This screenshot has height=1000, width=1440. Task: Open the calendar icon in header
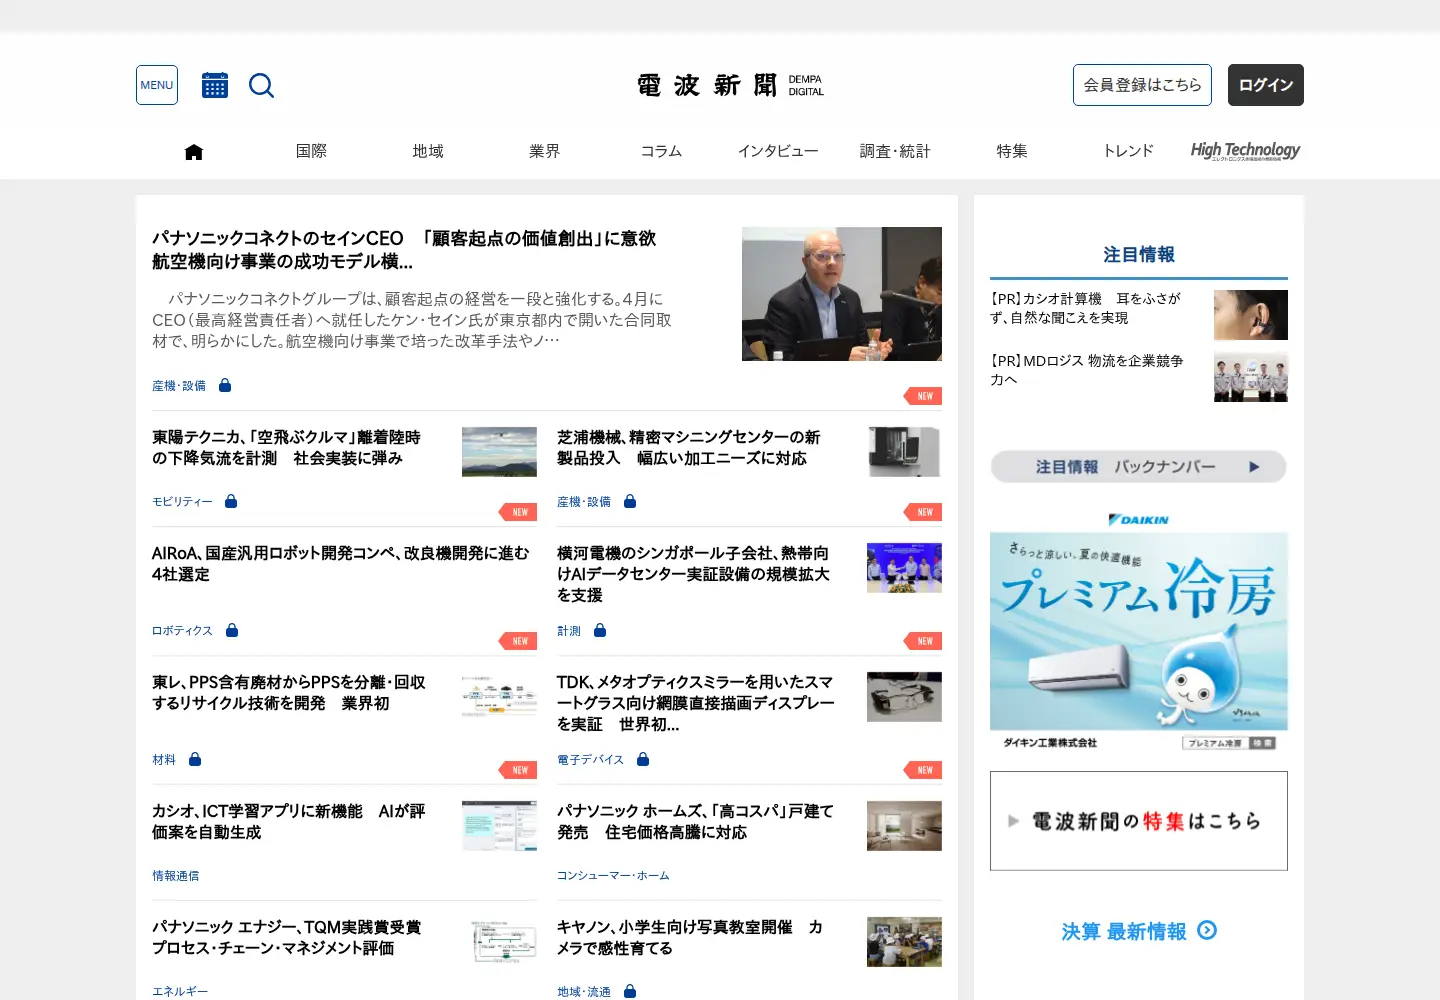215,85
